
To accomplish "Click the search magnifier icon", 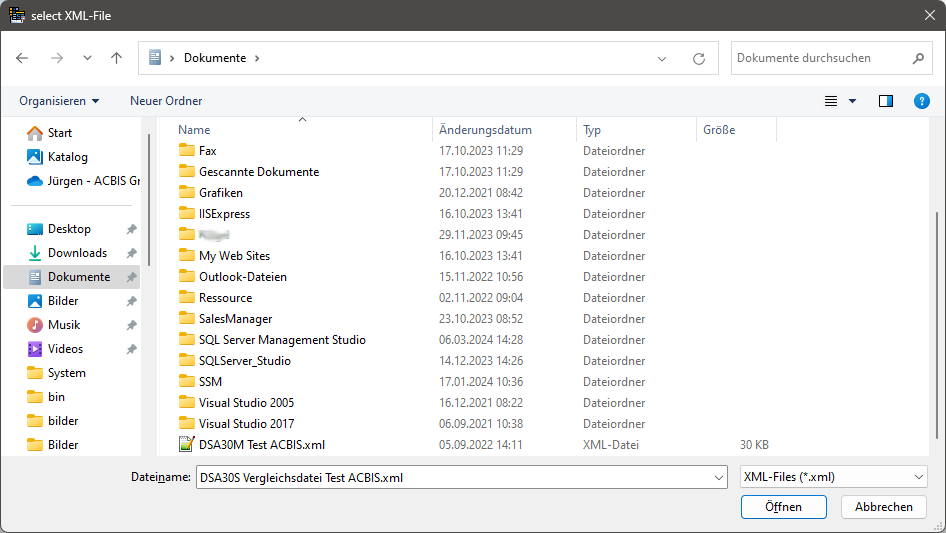I will [x=918, y=58].
